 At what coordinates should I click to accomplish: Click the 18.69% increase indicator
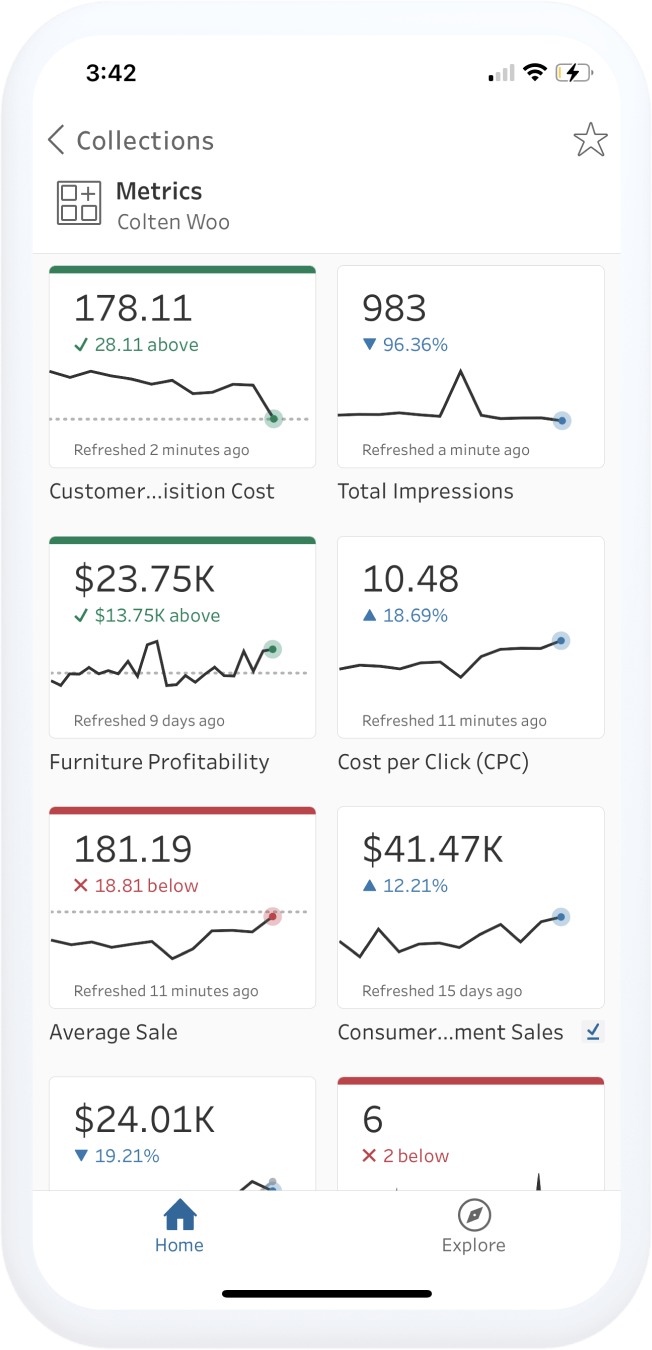tap(405, 616)
